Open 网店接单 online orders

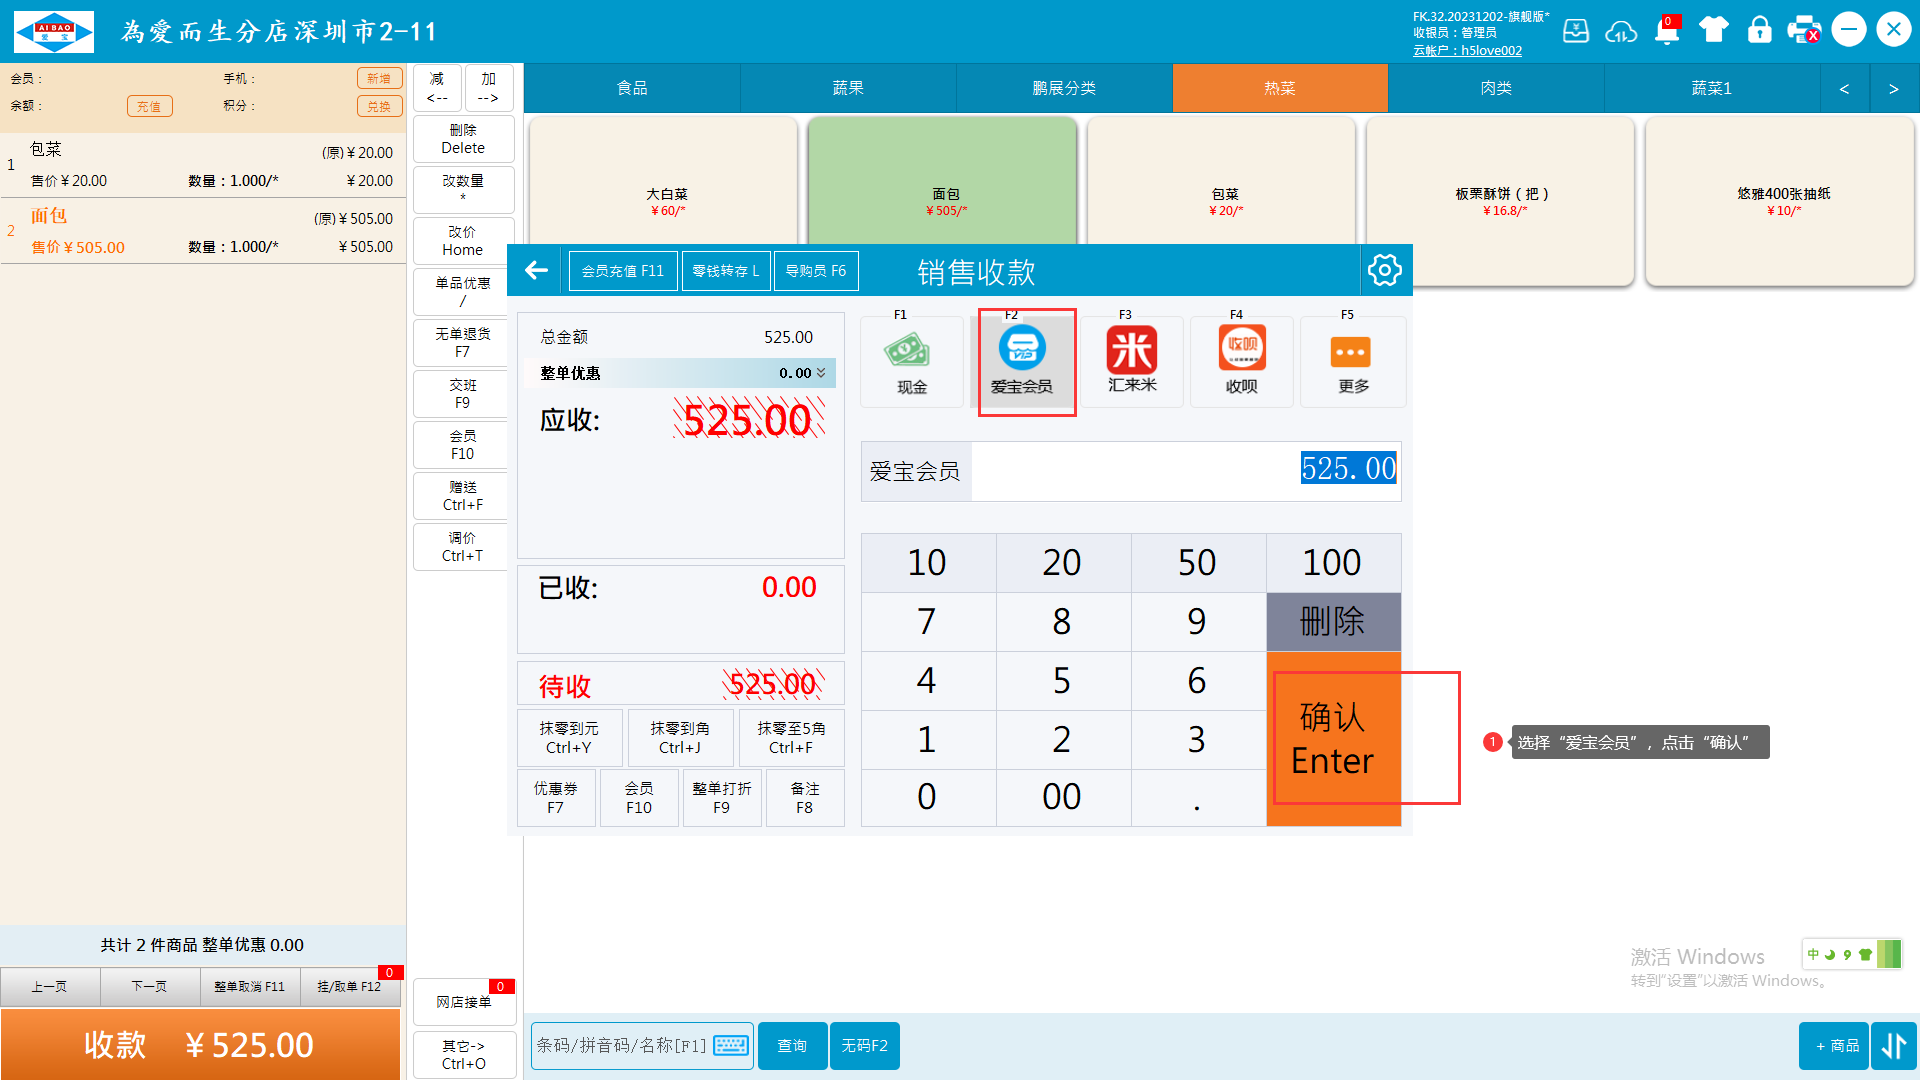(x=464, y=1002)
